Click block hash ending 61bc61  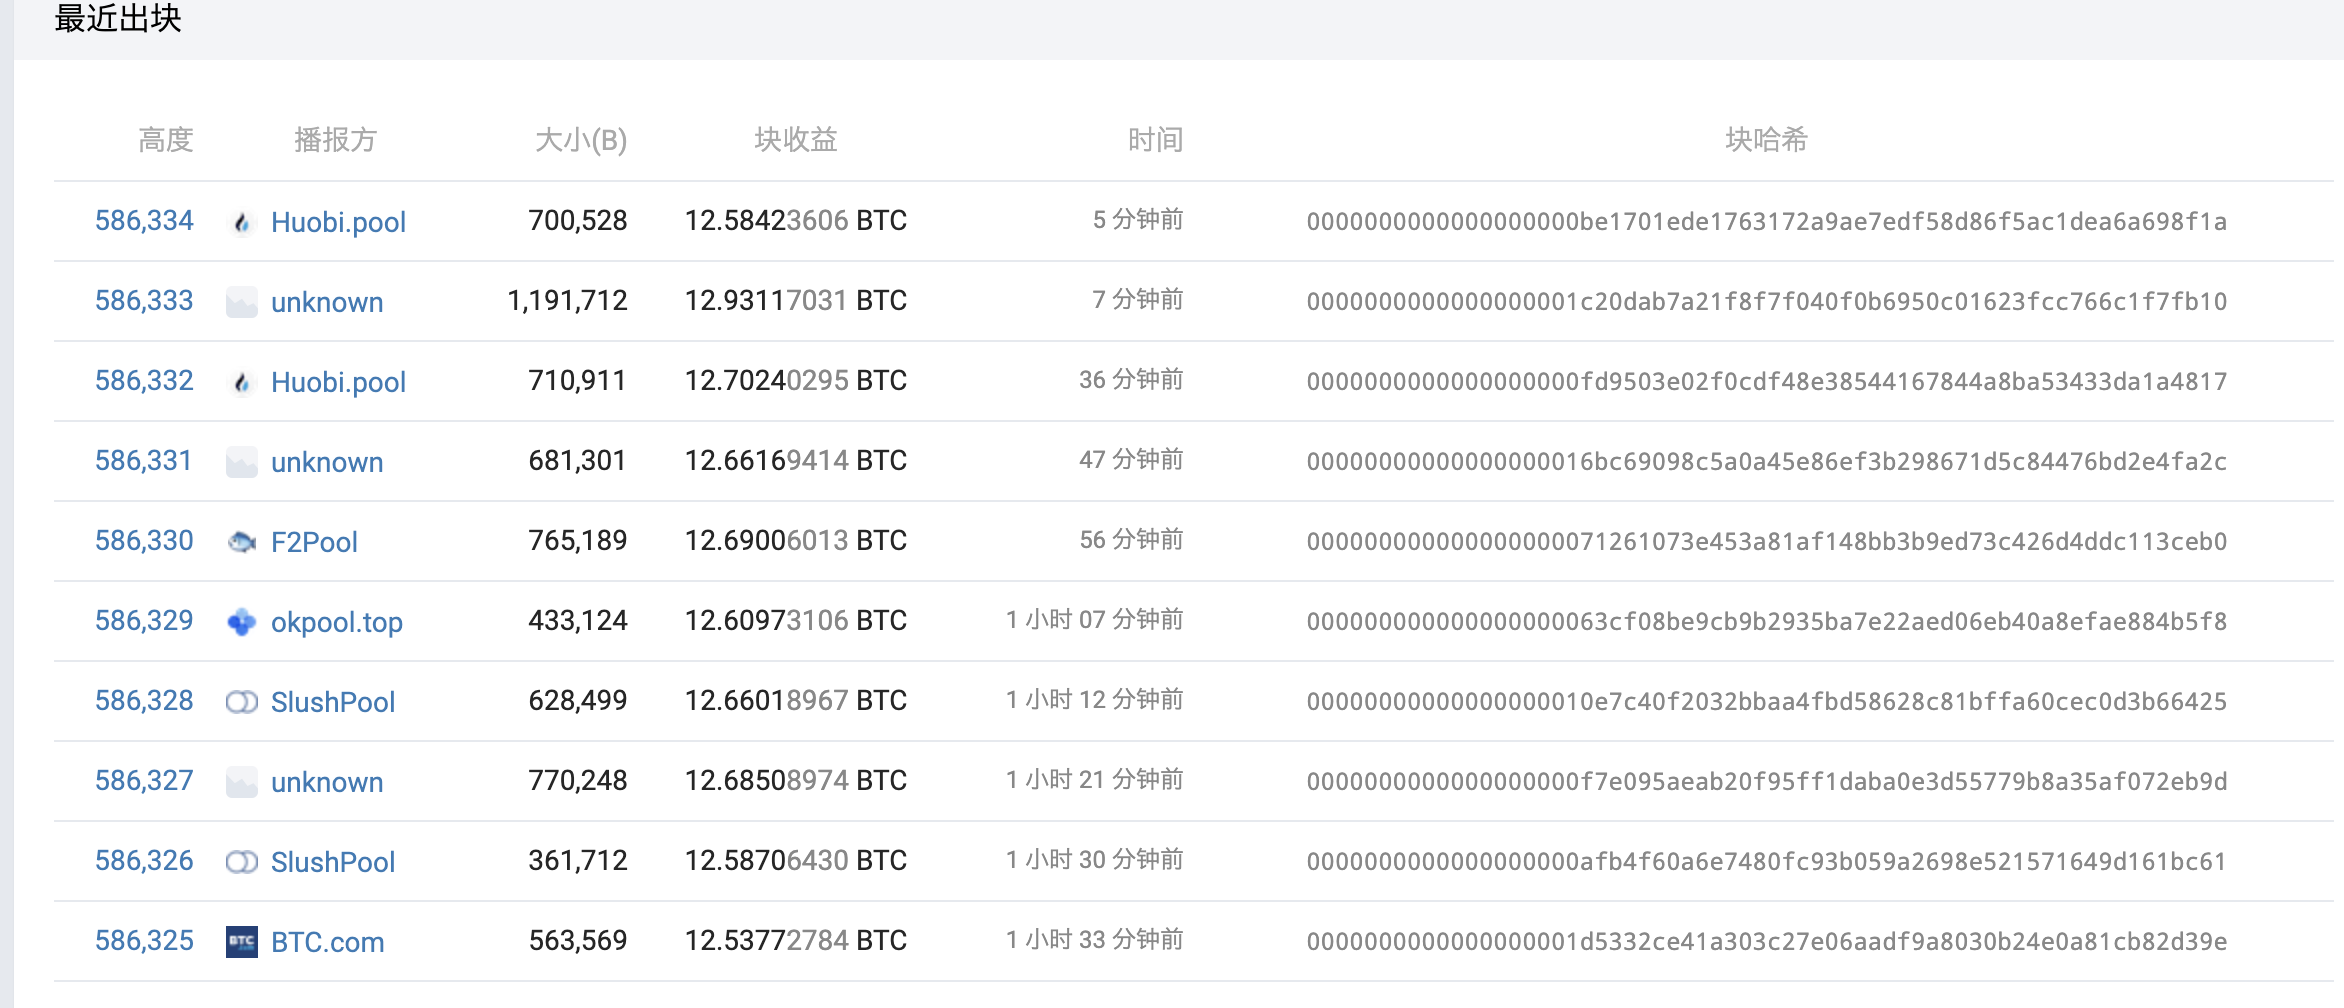click(x=1767, y=862)
